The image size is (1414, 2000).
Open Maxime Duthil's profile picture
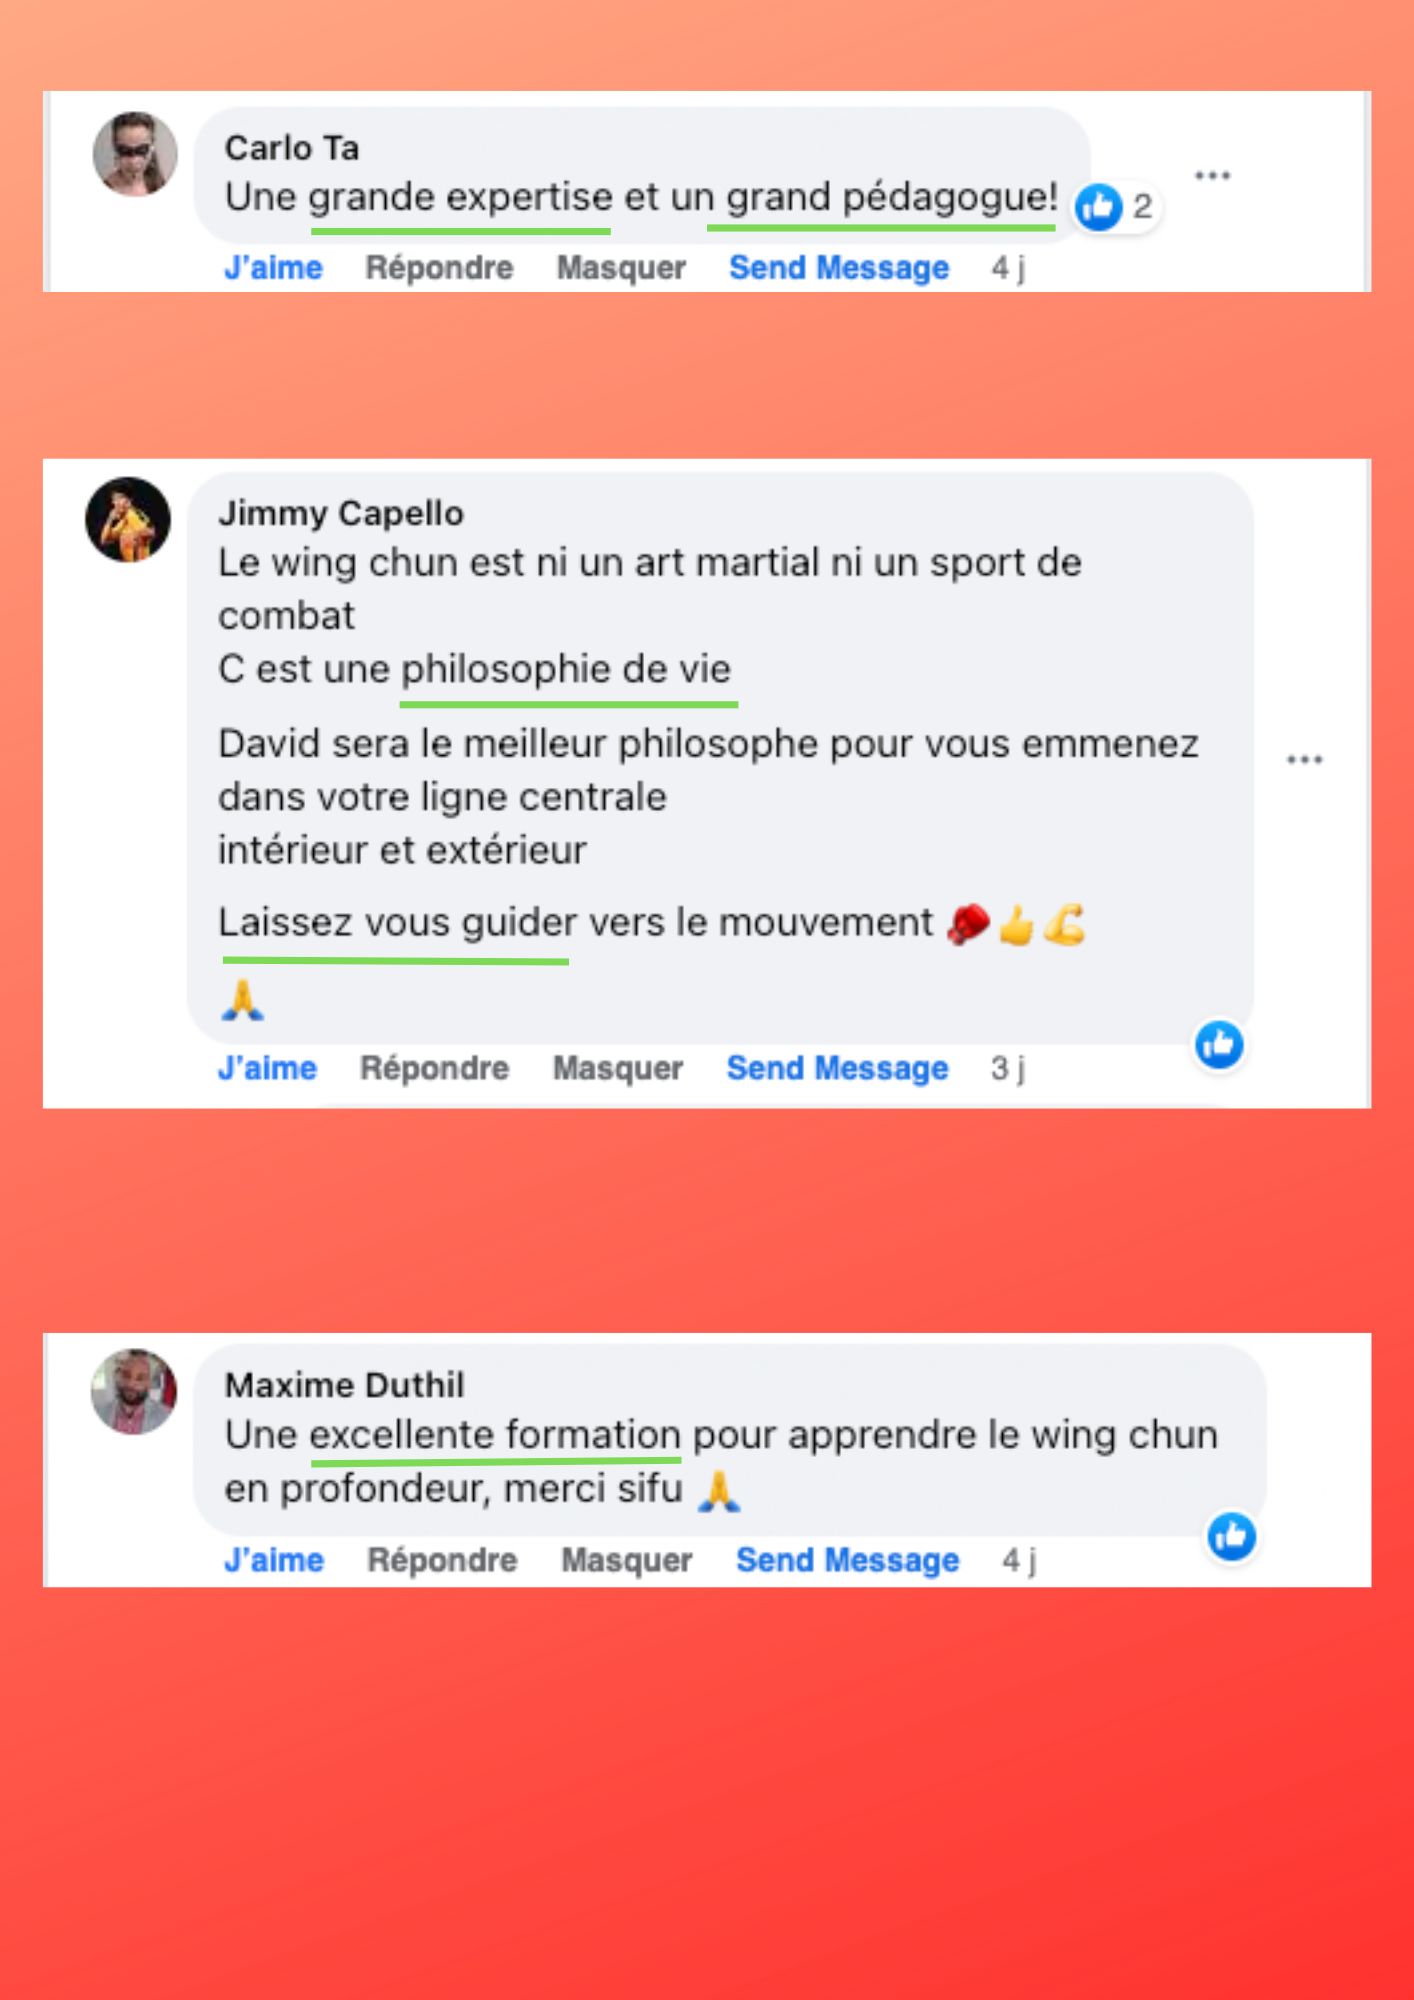click(x=134, y=1391)
